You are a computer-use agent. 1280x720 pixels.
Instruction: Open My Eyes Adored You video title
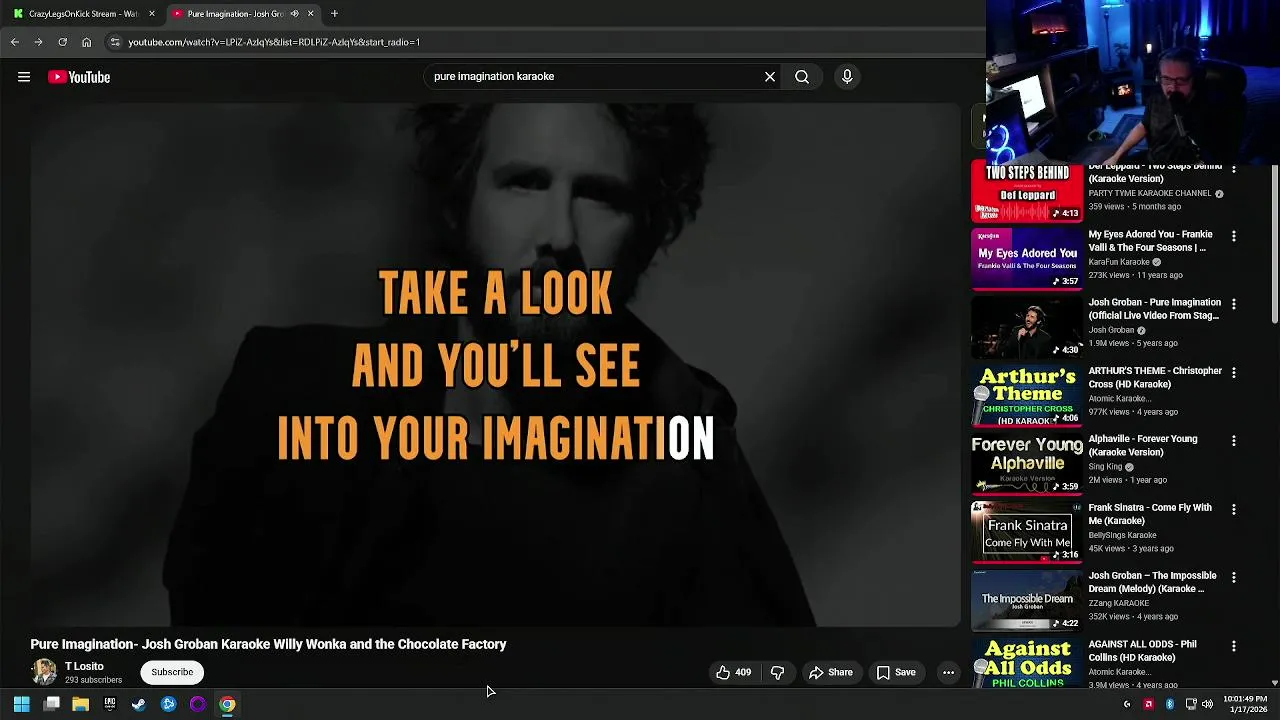(1150, 241)
